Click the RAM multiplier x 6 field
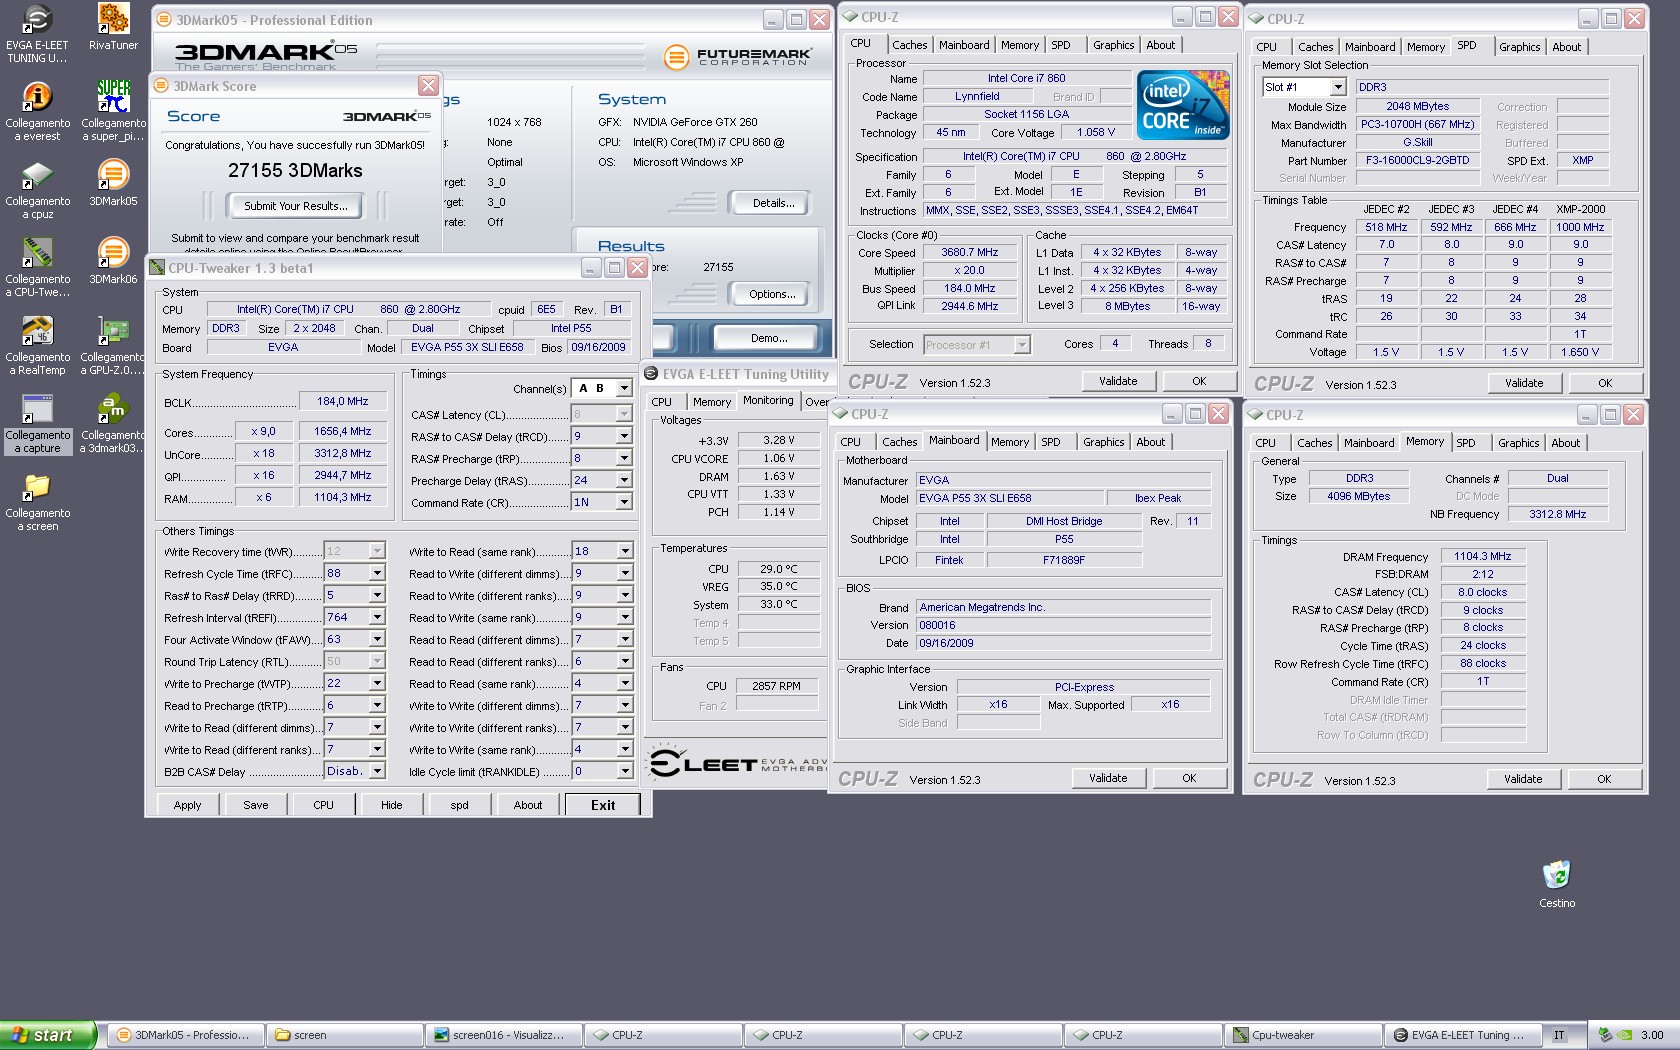1680x1050 pixels. click(x=264, y=497)
